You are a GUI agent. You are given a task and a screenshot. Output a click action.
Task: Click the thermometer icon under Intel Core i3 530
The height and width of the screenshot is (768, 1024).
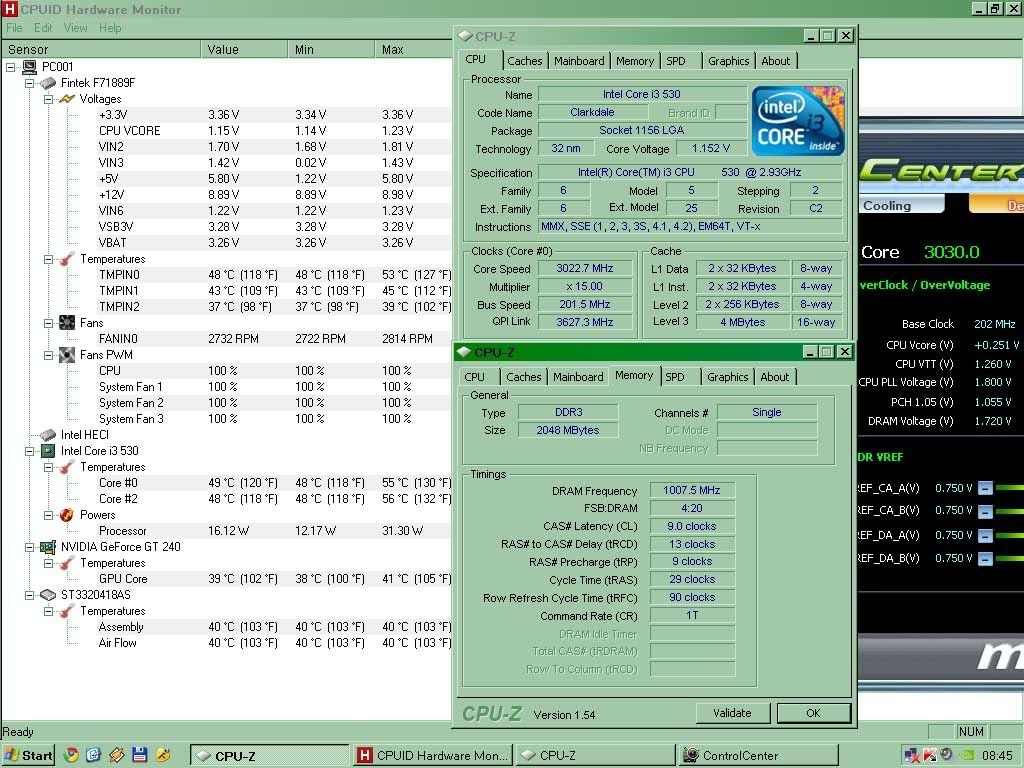[67, 467]
